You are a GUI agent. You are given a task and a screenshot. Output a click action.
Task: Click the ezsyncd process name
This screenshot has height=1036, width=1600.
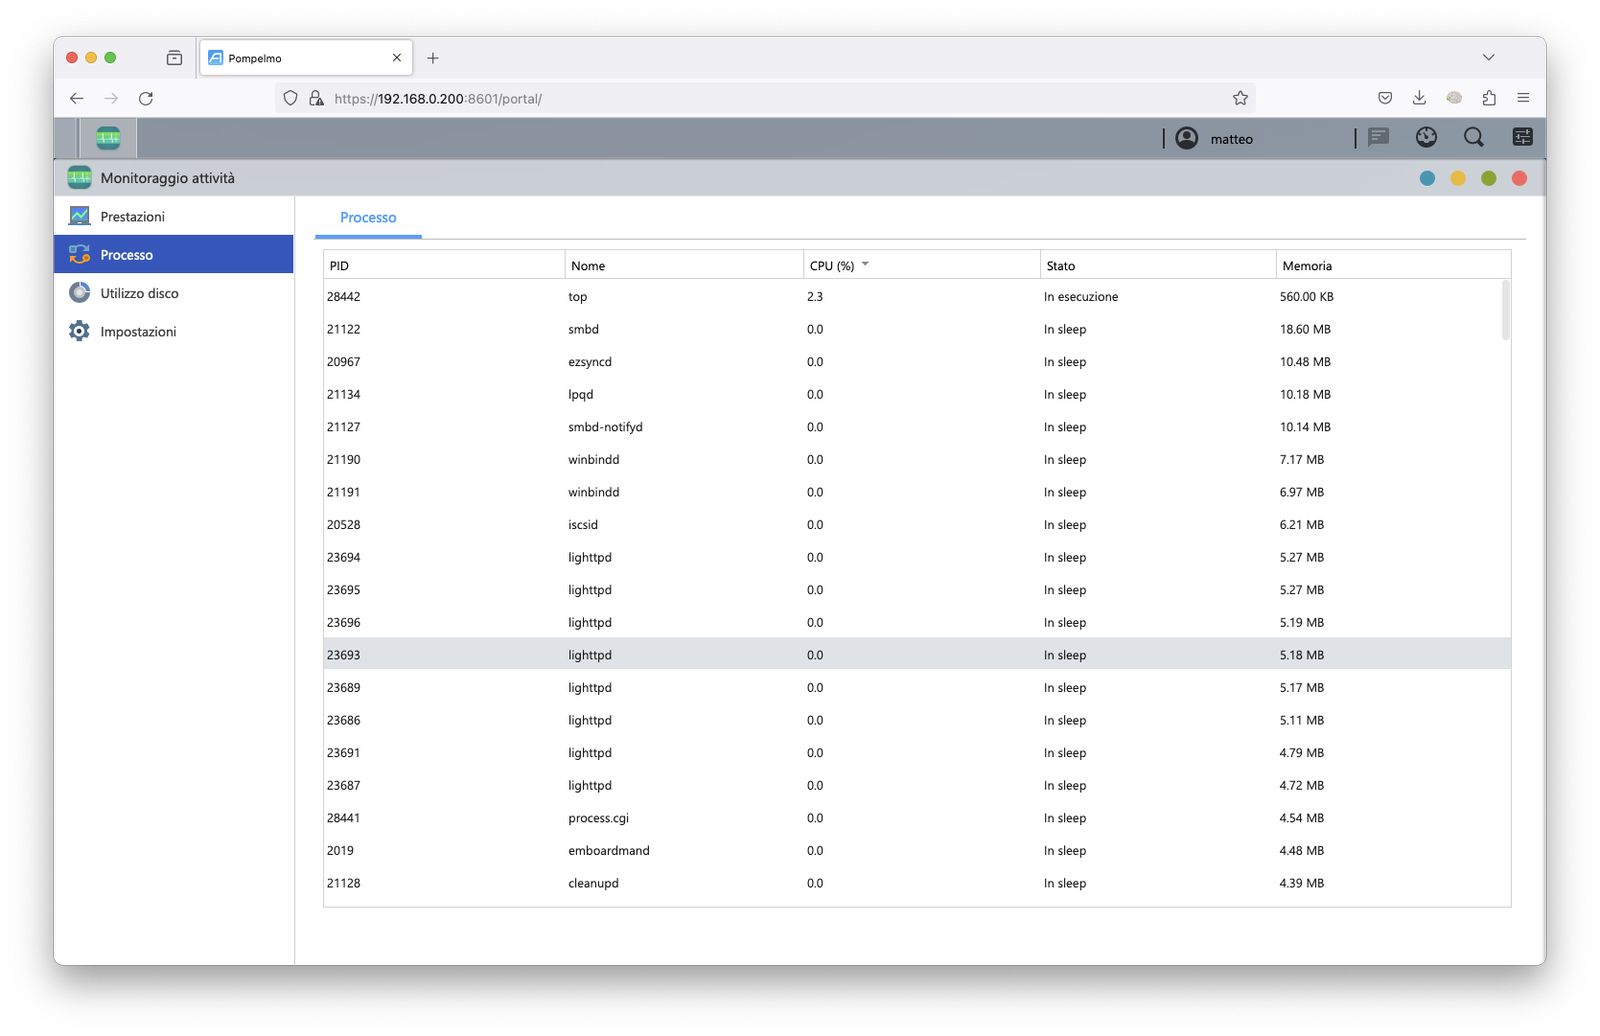[590, 362]
